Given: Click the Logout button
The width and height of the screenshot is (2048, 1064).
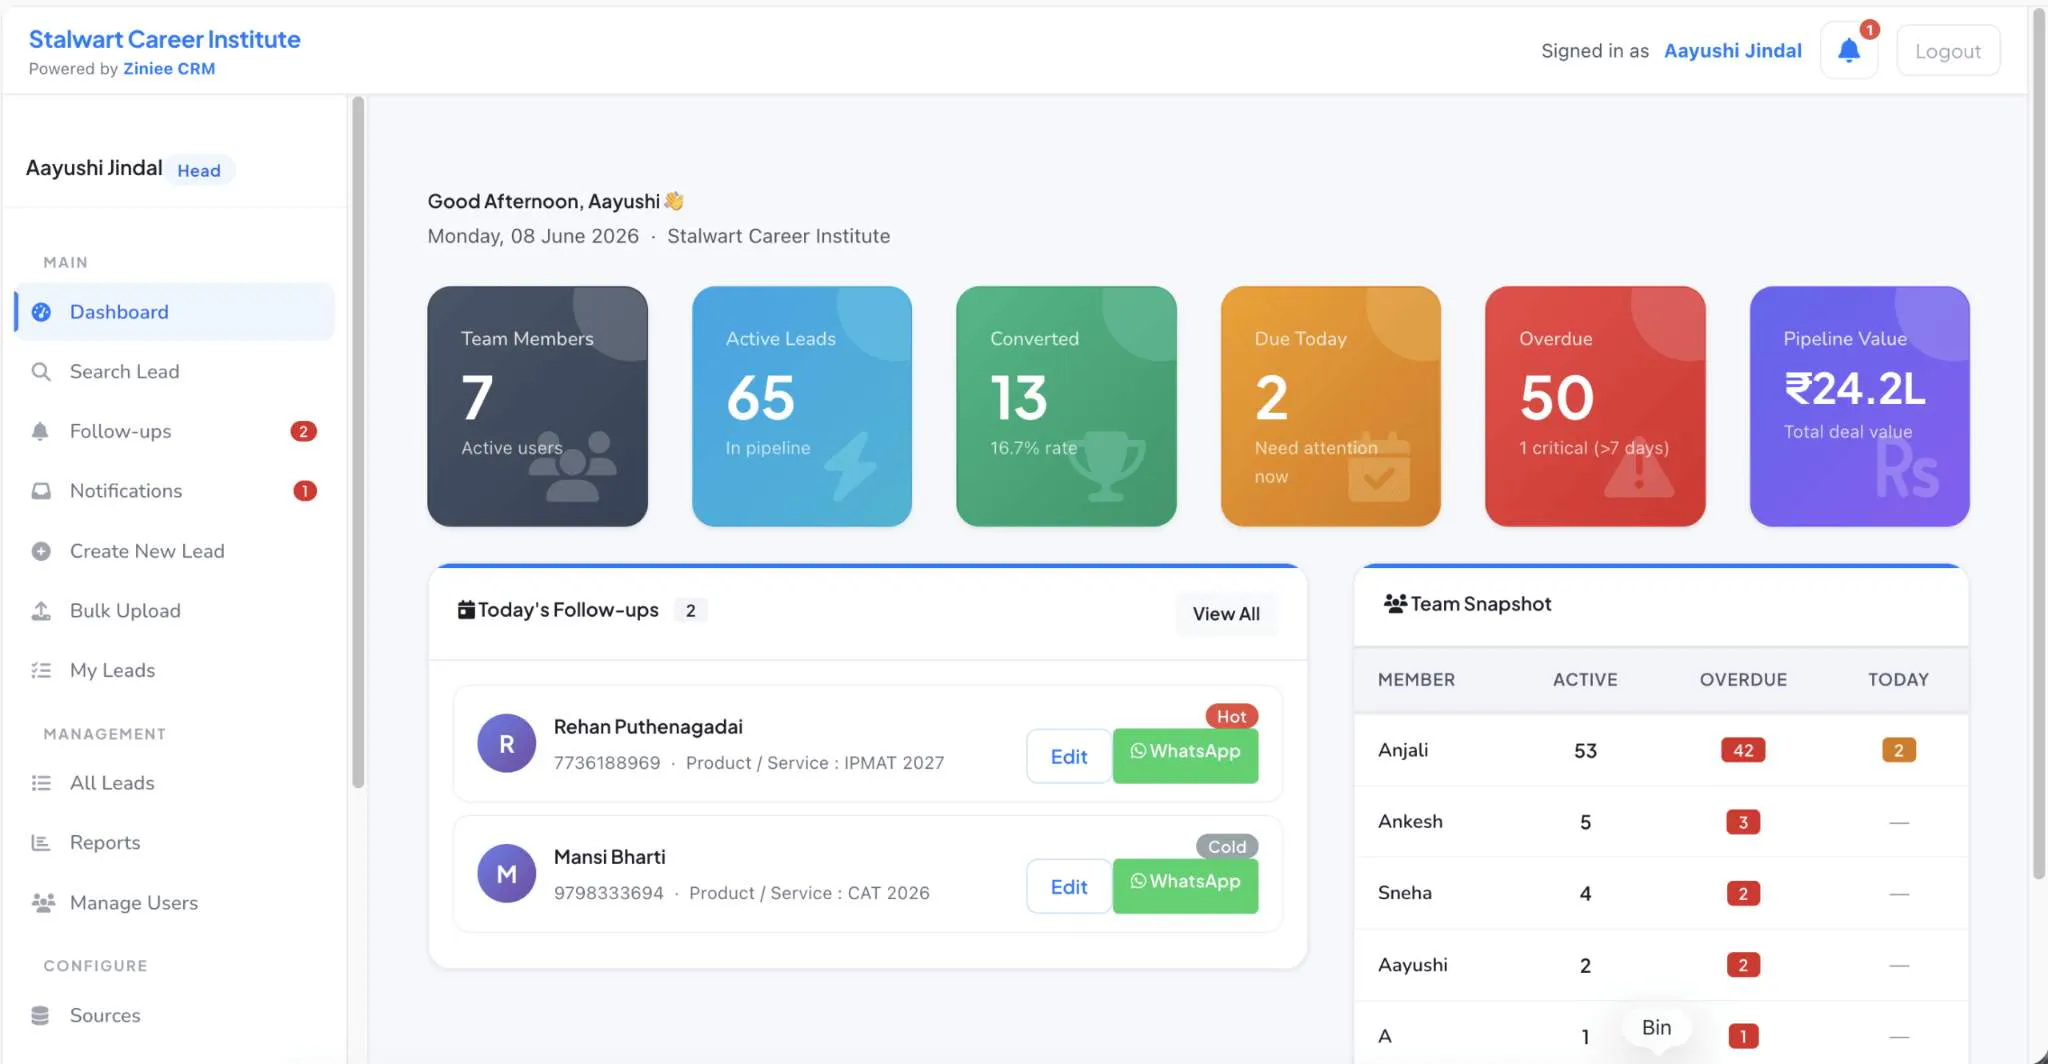Looking at the screenshot, I should 1947,51.
